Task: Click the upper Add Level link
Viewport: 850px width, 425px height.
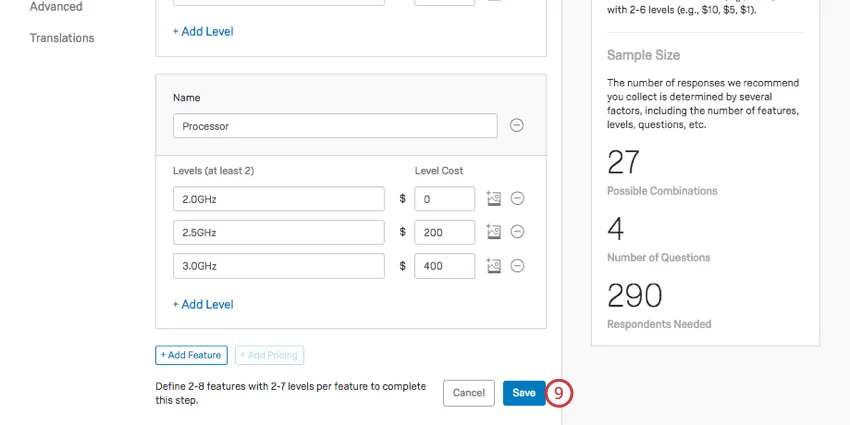Action: (203, 31)
